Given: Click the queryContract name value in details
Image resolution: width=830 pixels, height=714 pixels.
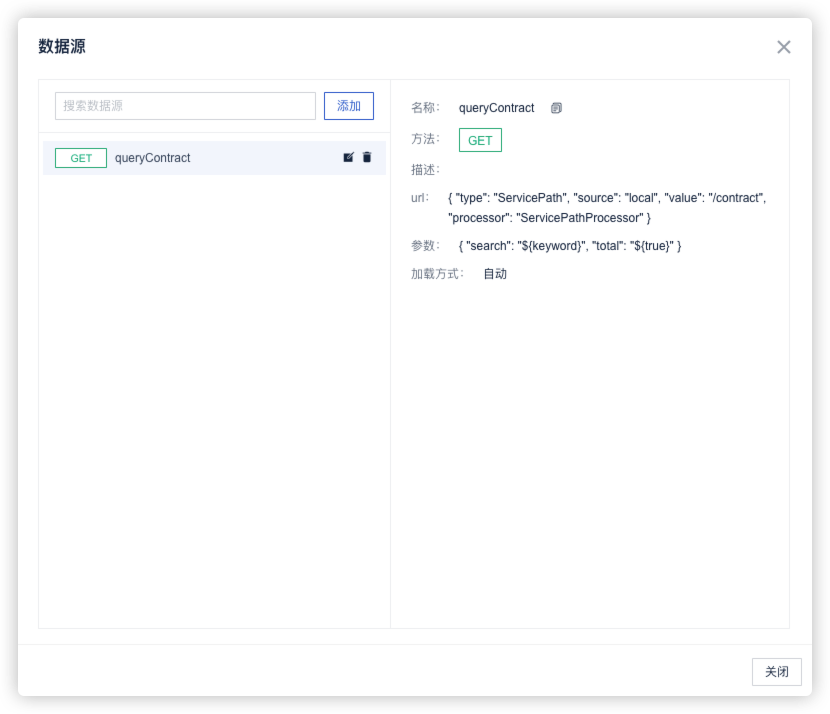Looking at the screenshot, I should (496, 108).
